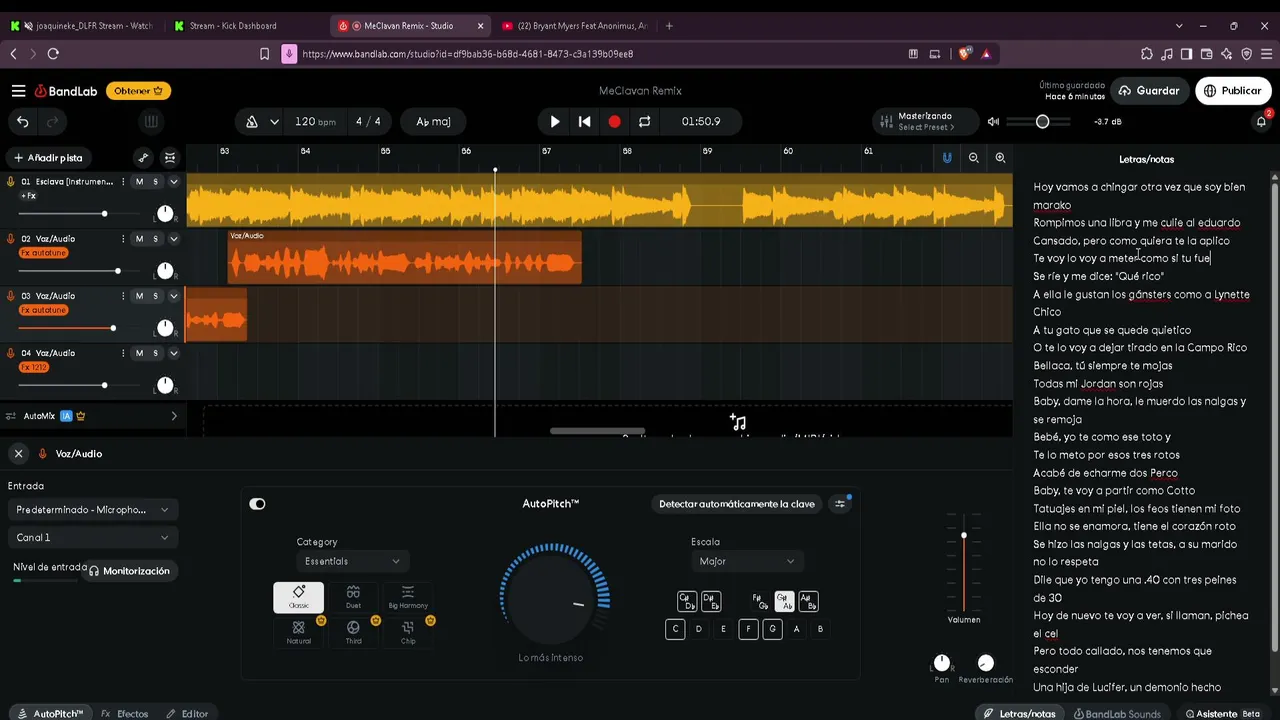Open Fx 1212 on track 04
The height and width of the screenshot is (720, 1280).
tap(34, 367)
